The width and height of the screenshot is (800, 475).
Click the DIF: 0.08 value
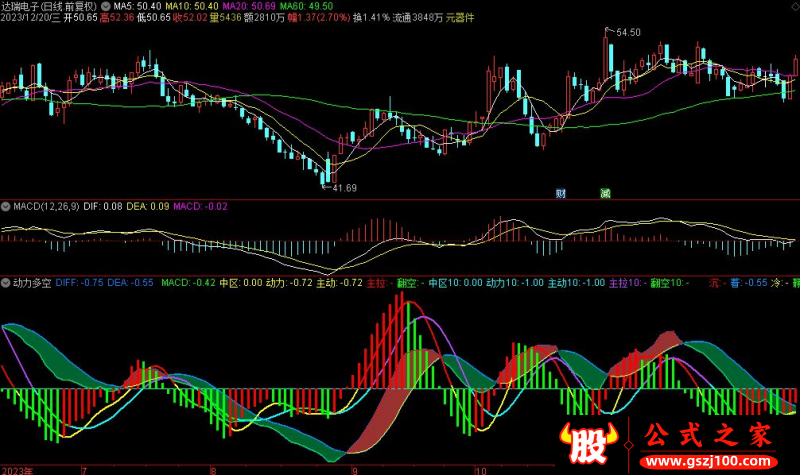point(103,207)
